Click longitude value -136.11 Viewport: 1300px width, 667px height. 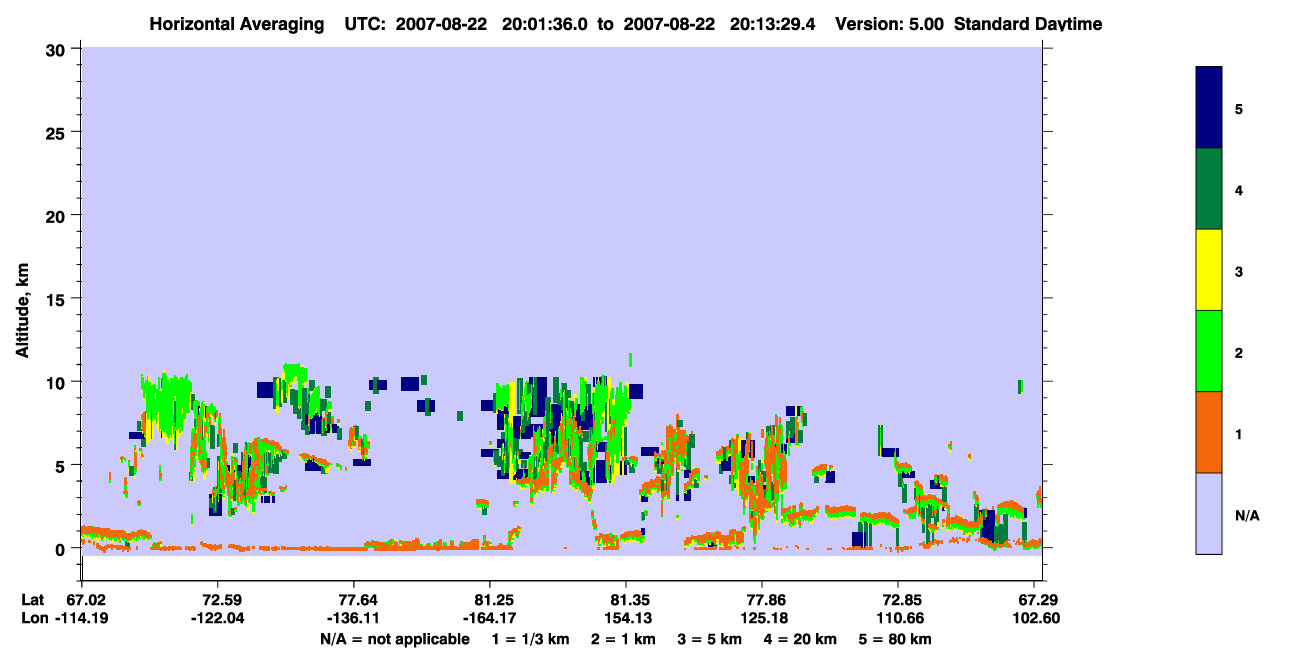tap(354, 618)
